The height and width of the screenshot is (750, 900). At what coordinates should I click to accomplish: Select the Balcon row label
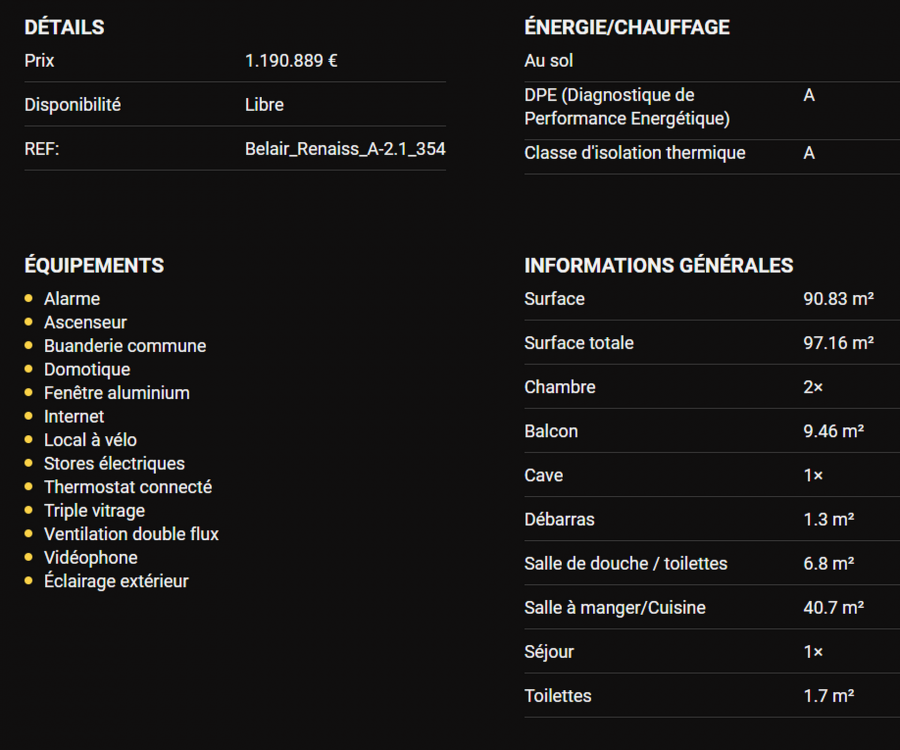(x=551, y=431)
